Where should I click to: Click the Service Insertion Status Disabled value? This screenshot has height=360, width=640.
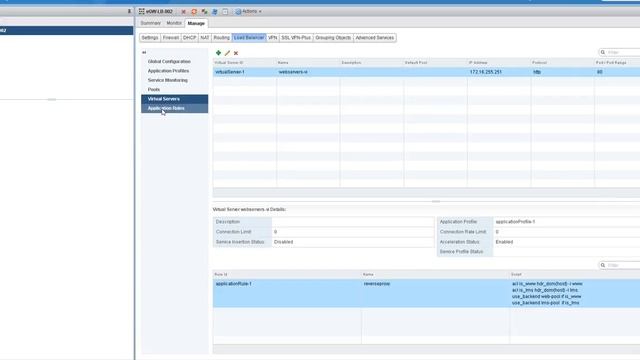point(283,242)
